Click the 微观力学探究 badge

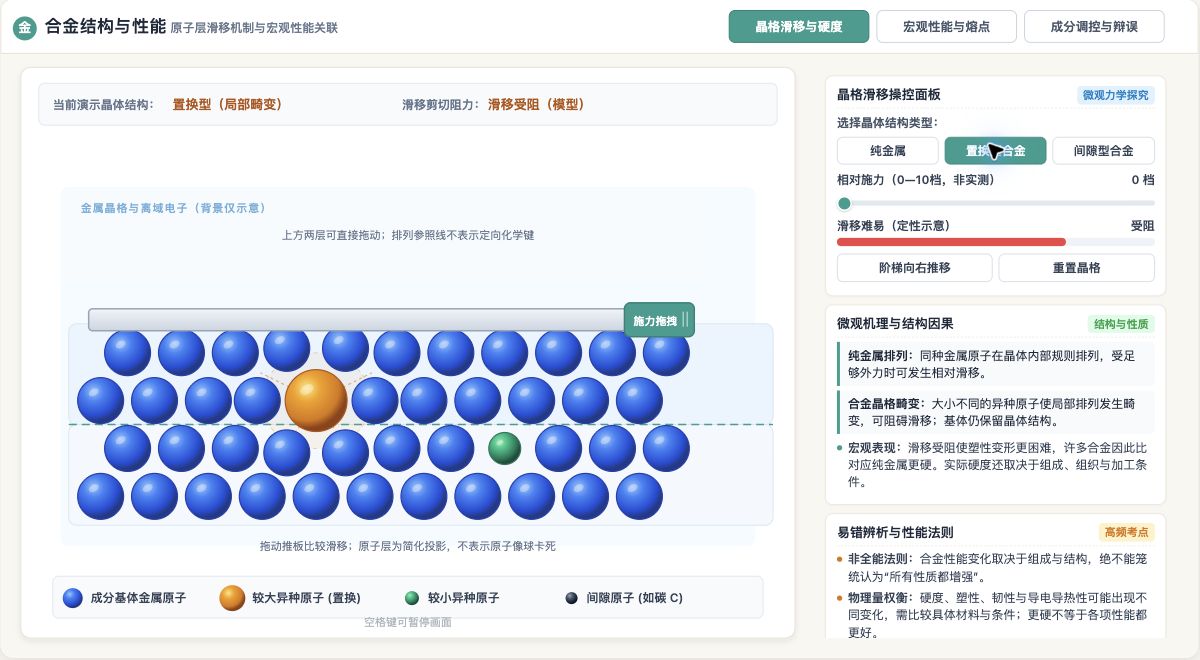1116,95
